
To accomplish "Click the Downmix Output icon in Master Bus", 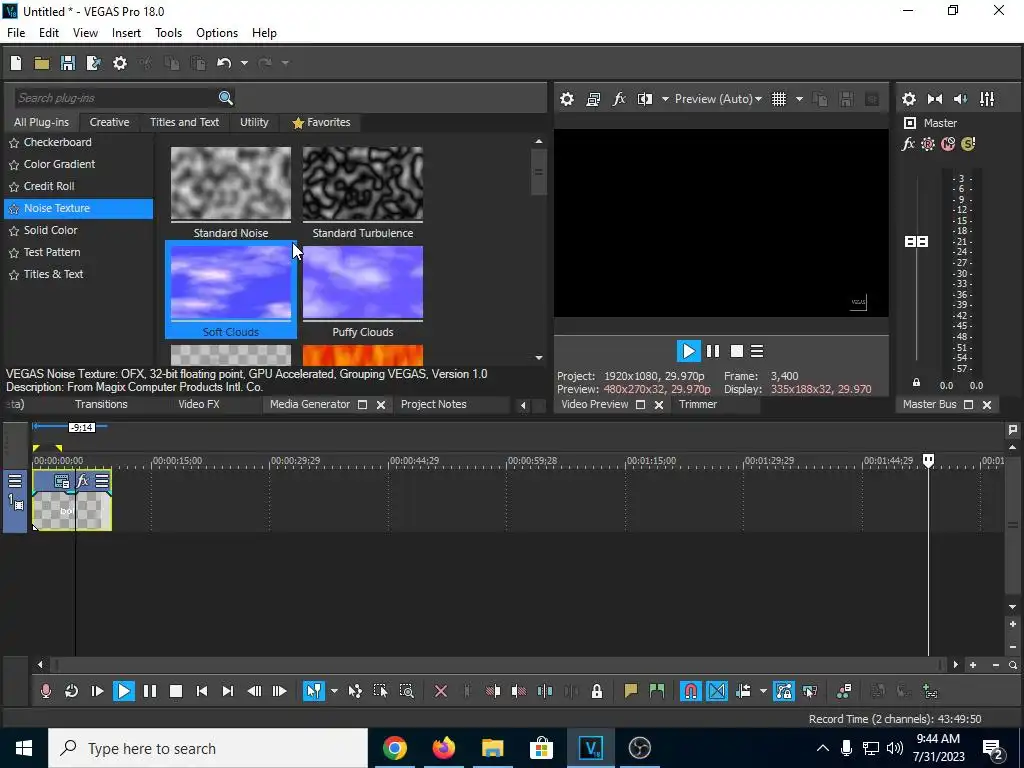I will (x=935, y=99).
